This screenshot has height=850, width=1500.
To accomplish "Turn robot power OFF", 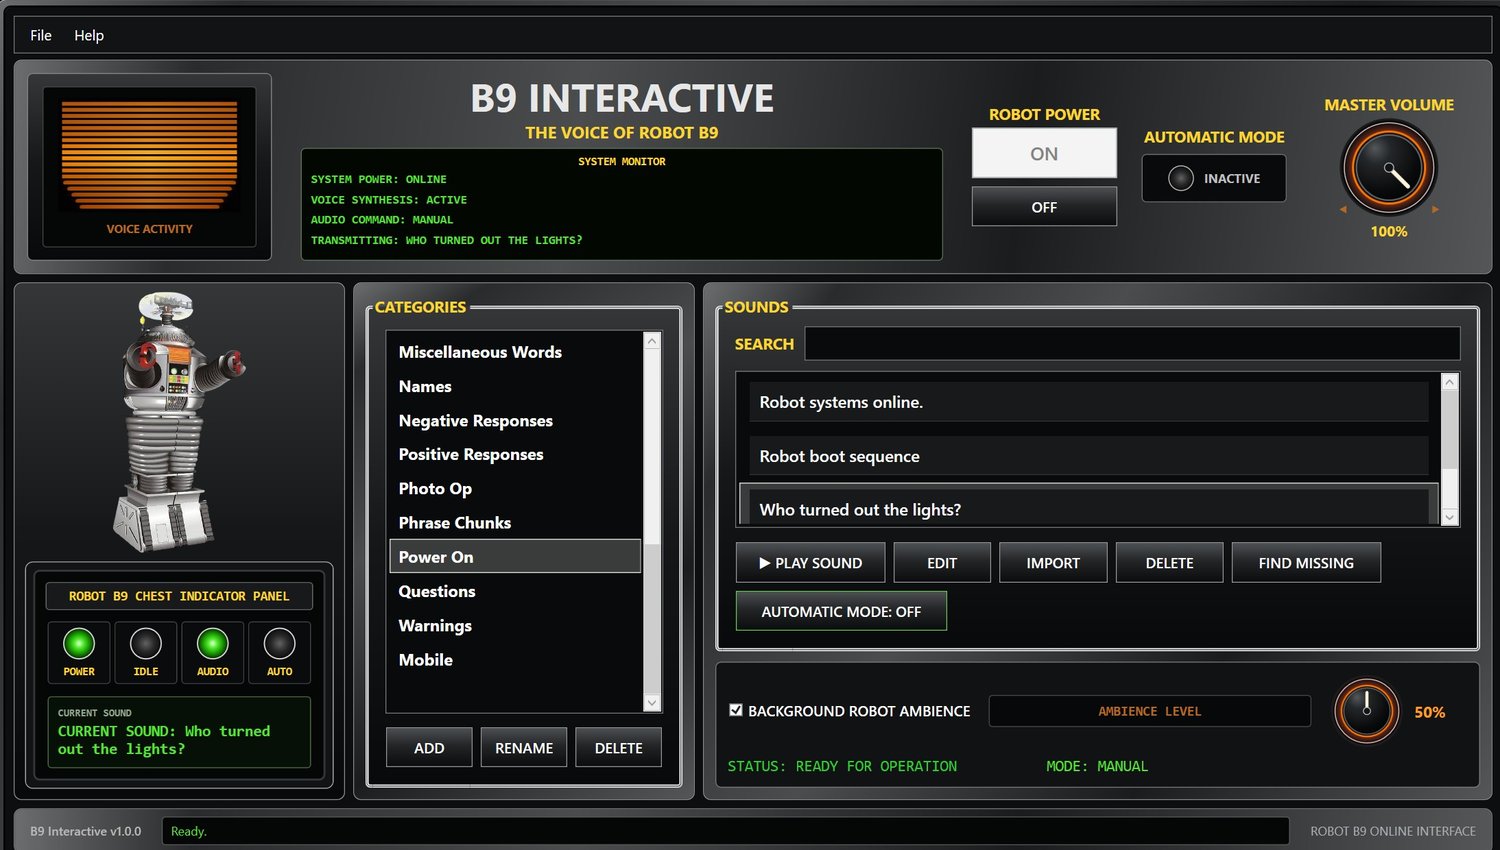I will point(1044,207).
